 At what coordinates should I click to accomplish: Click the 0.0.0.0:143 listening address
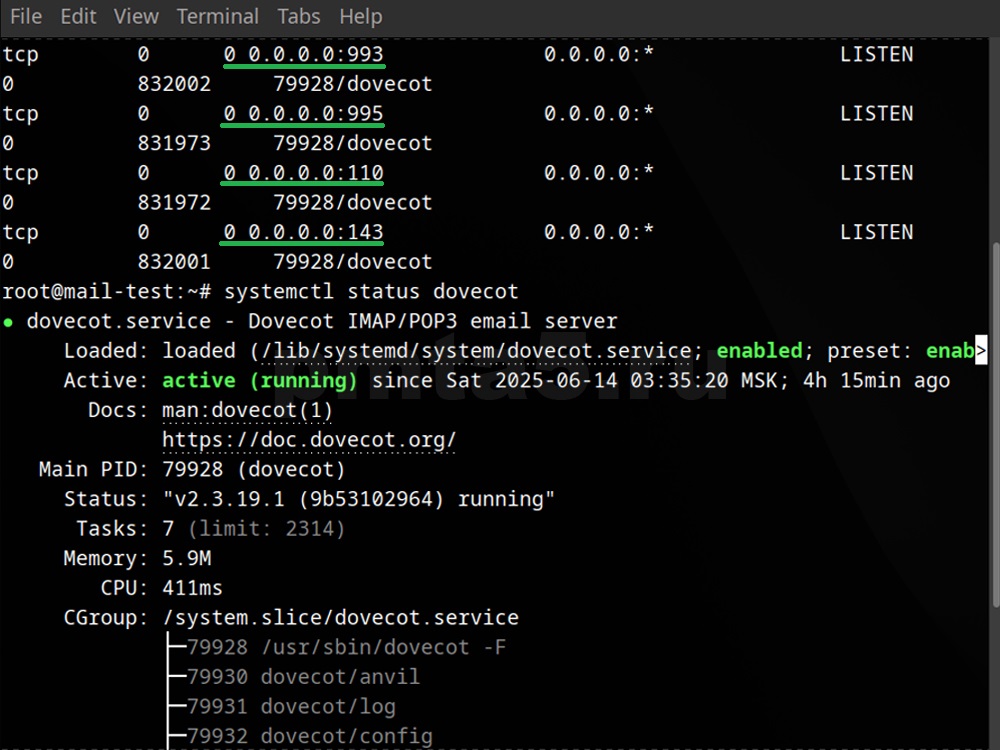point(316,232)
